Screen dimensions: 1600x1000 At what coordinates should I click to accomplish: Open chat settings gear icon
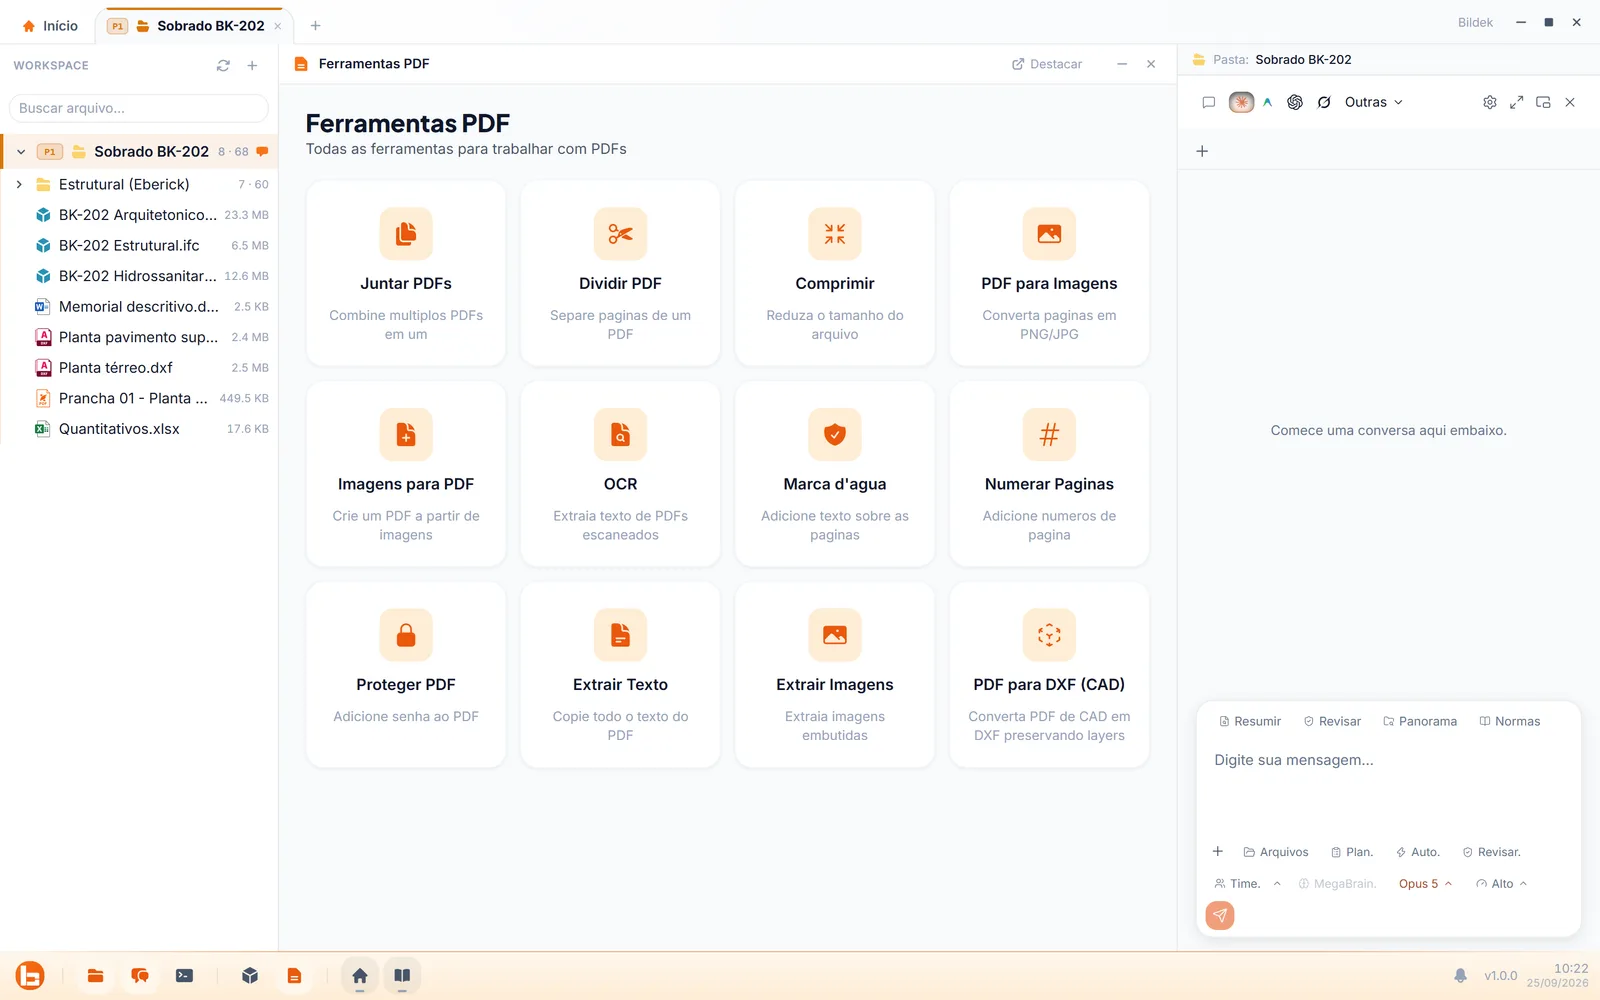tap(1490, 102)
